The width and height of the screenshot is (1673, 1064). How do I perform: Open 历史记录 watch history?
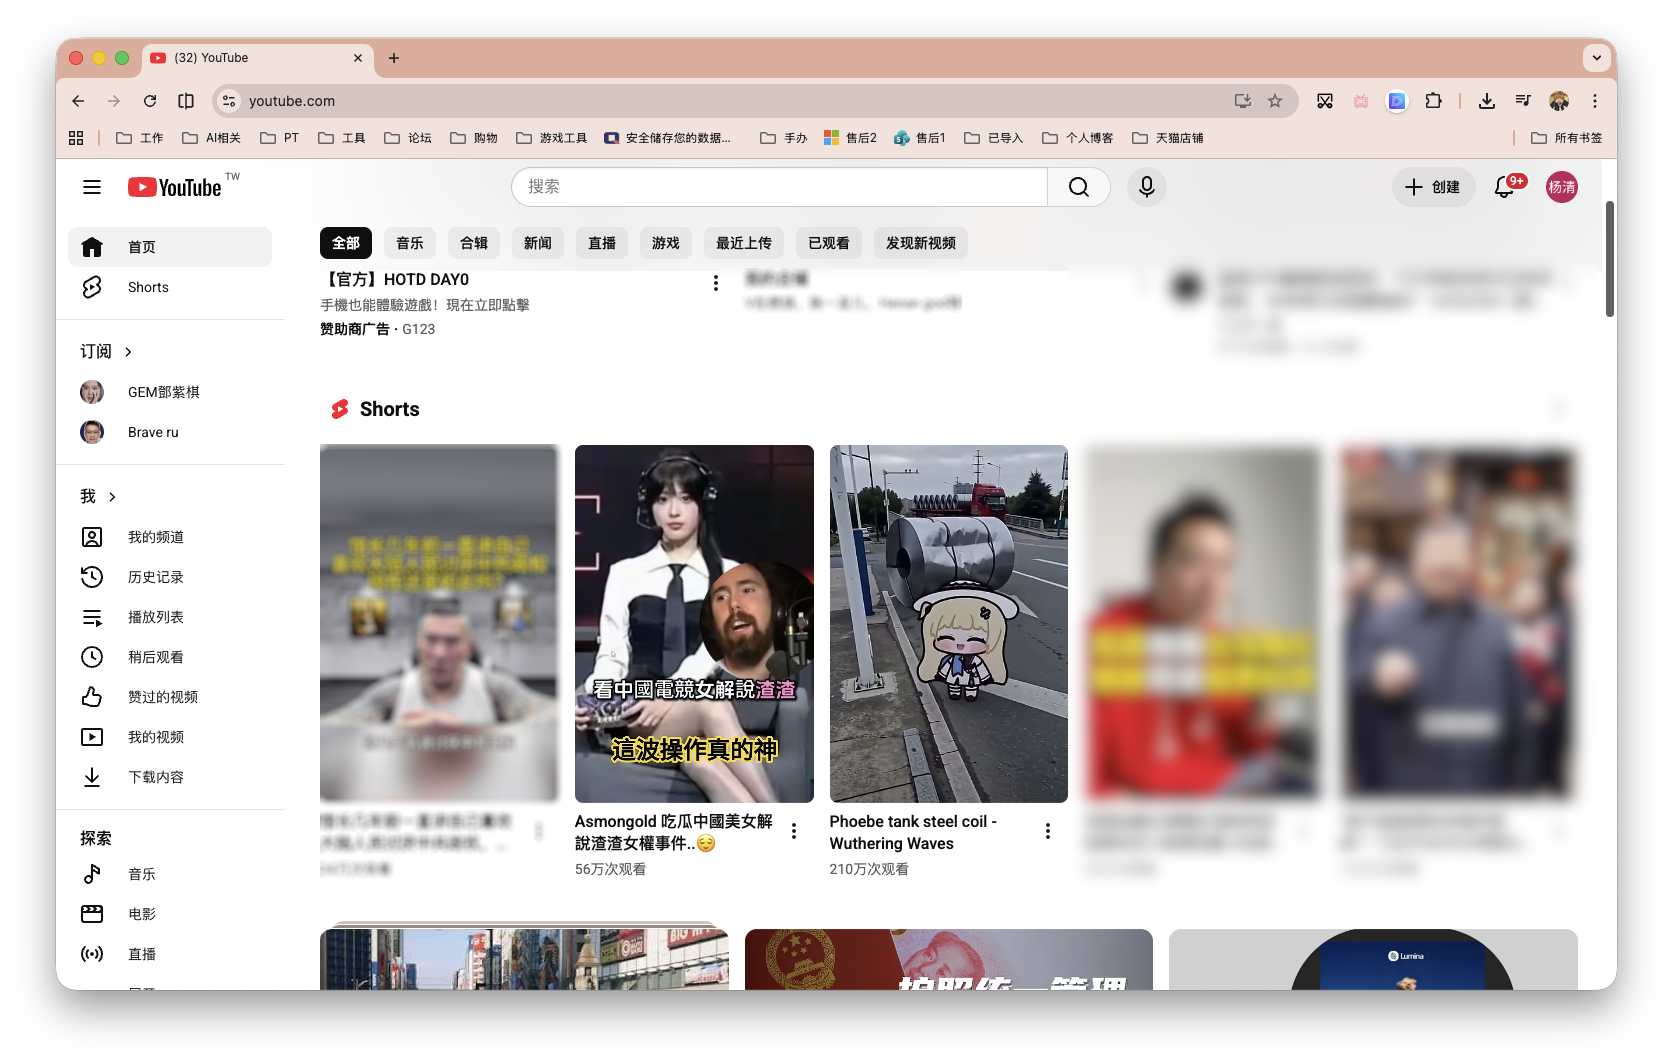tap(170, 577)
